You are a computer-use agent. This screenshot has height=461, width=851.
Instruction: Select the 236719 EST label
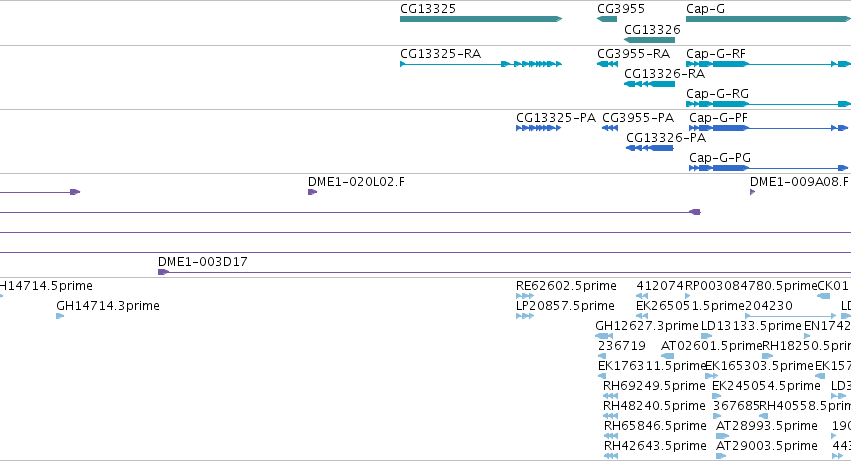click(x=622, y=346)
